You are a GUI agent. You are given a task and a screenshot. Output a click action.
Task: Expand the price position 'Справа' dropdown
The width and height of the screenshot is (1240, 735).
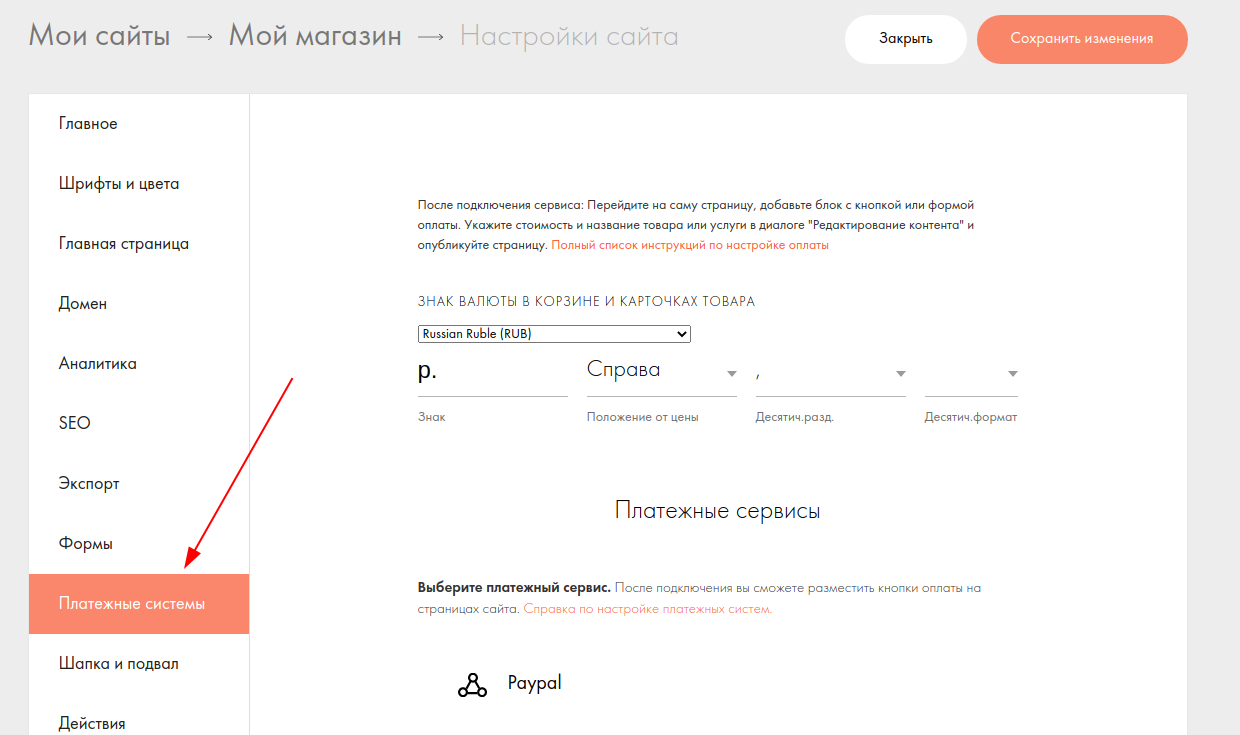coord(661,372)
